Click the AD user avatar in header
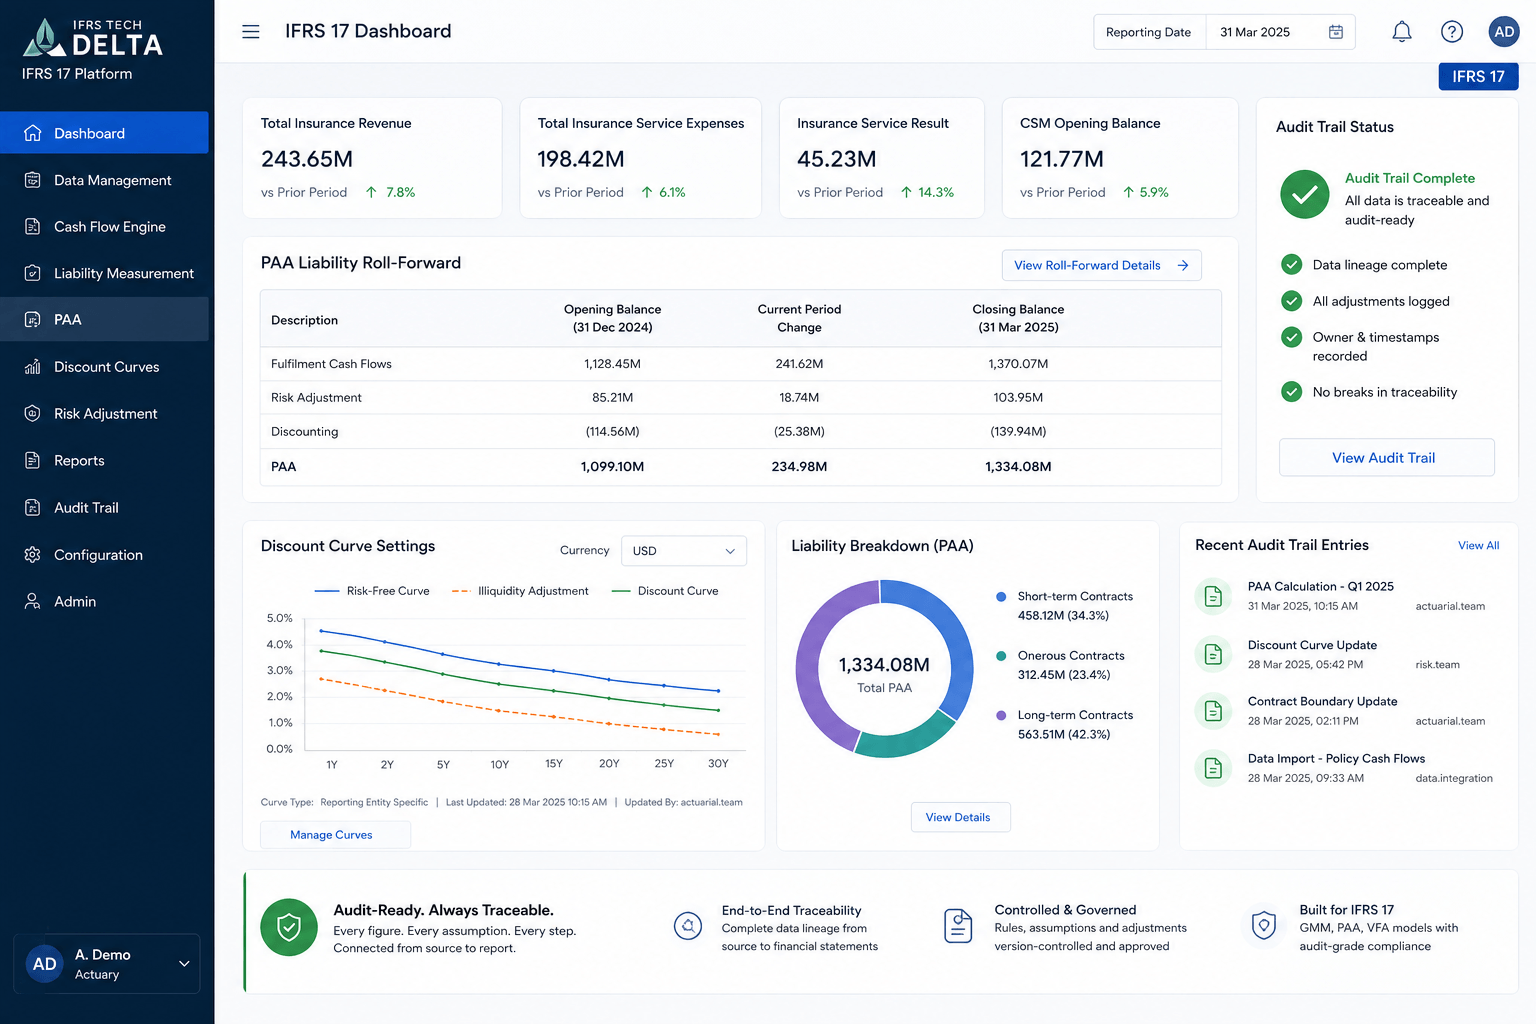 (x=1504, y=32)
